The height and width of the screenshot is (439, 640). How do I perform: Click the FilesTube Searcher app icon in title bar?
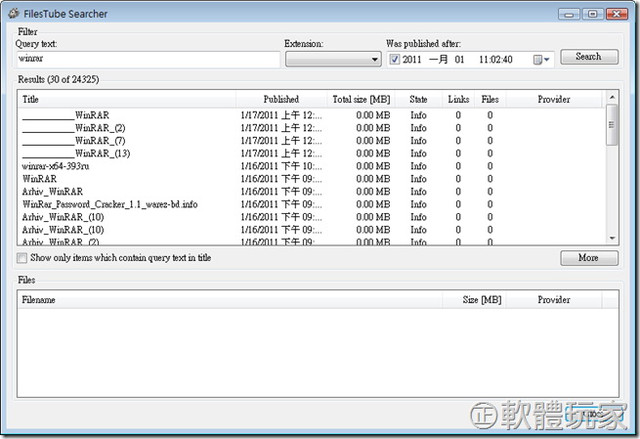coord(13,13)
